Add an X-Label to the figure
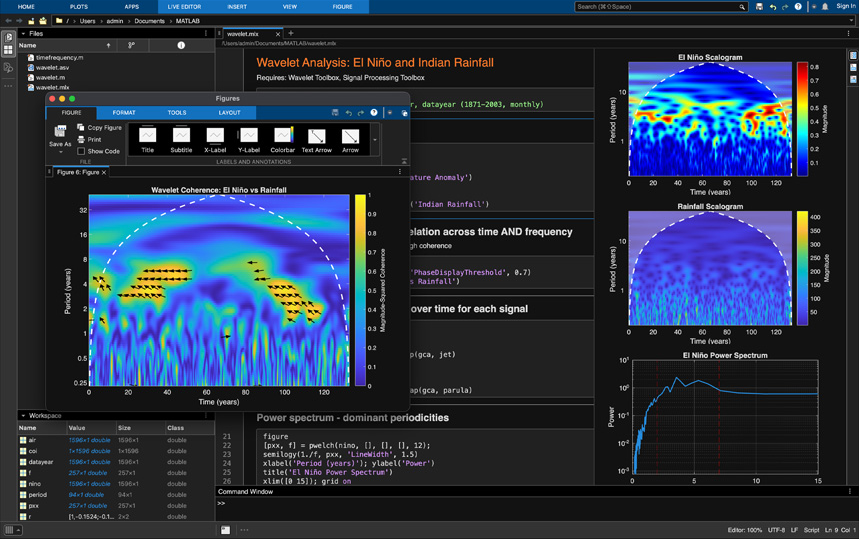 coord(215,136)
